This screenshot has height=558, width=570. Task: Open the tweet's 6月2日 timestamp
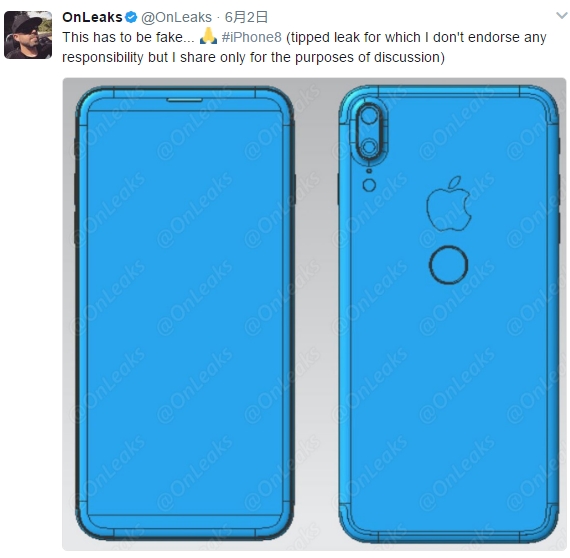246,17
